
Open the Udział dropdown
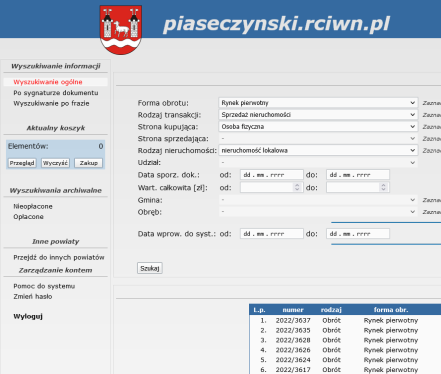pos(318,162)
